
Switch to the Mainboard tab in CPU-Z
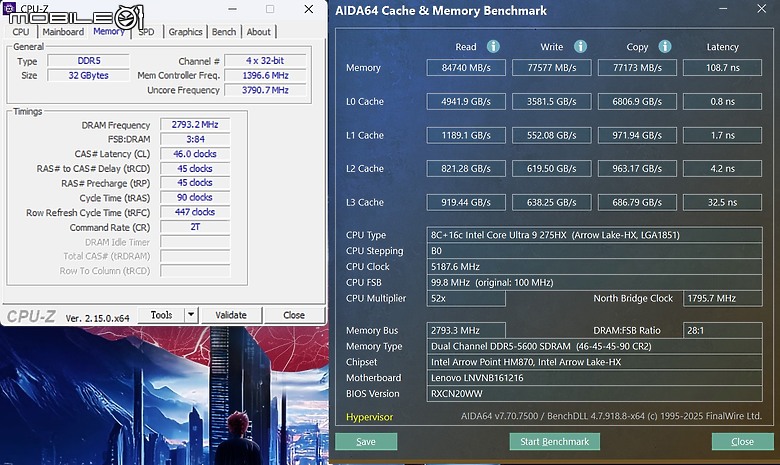click(x=63, y=32)
